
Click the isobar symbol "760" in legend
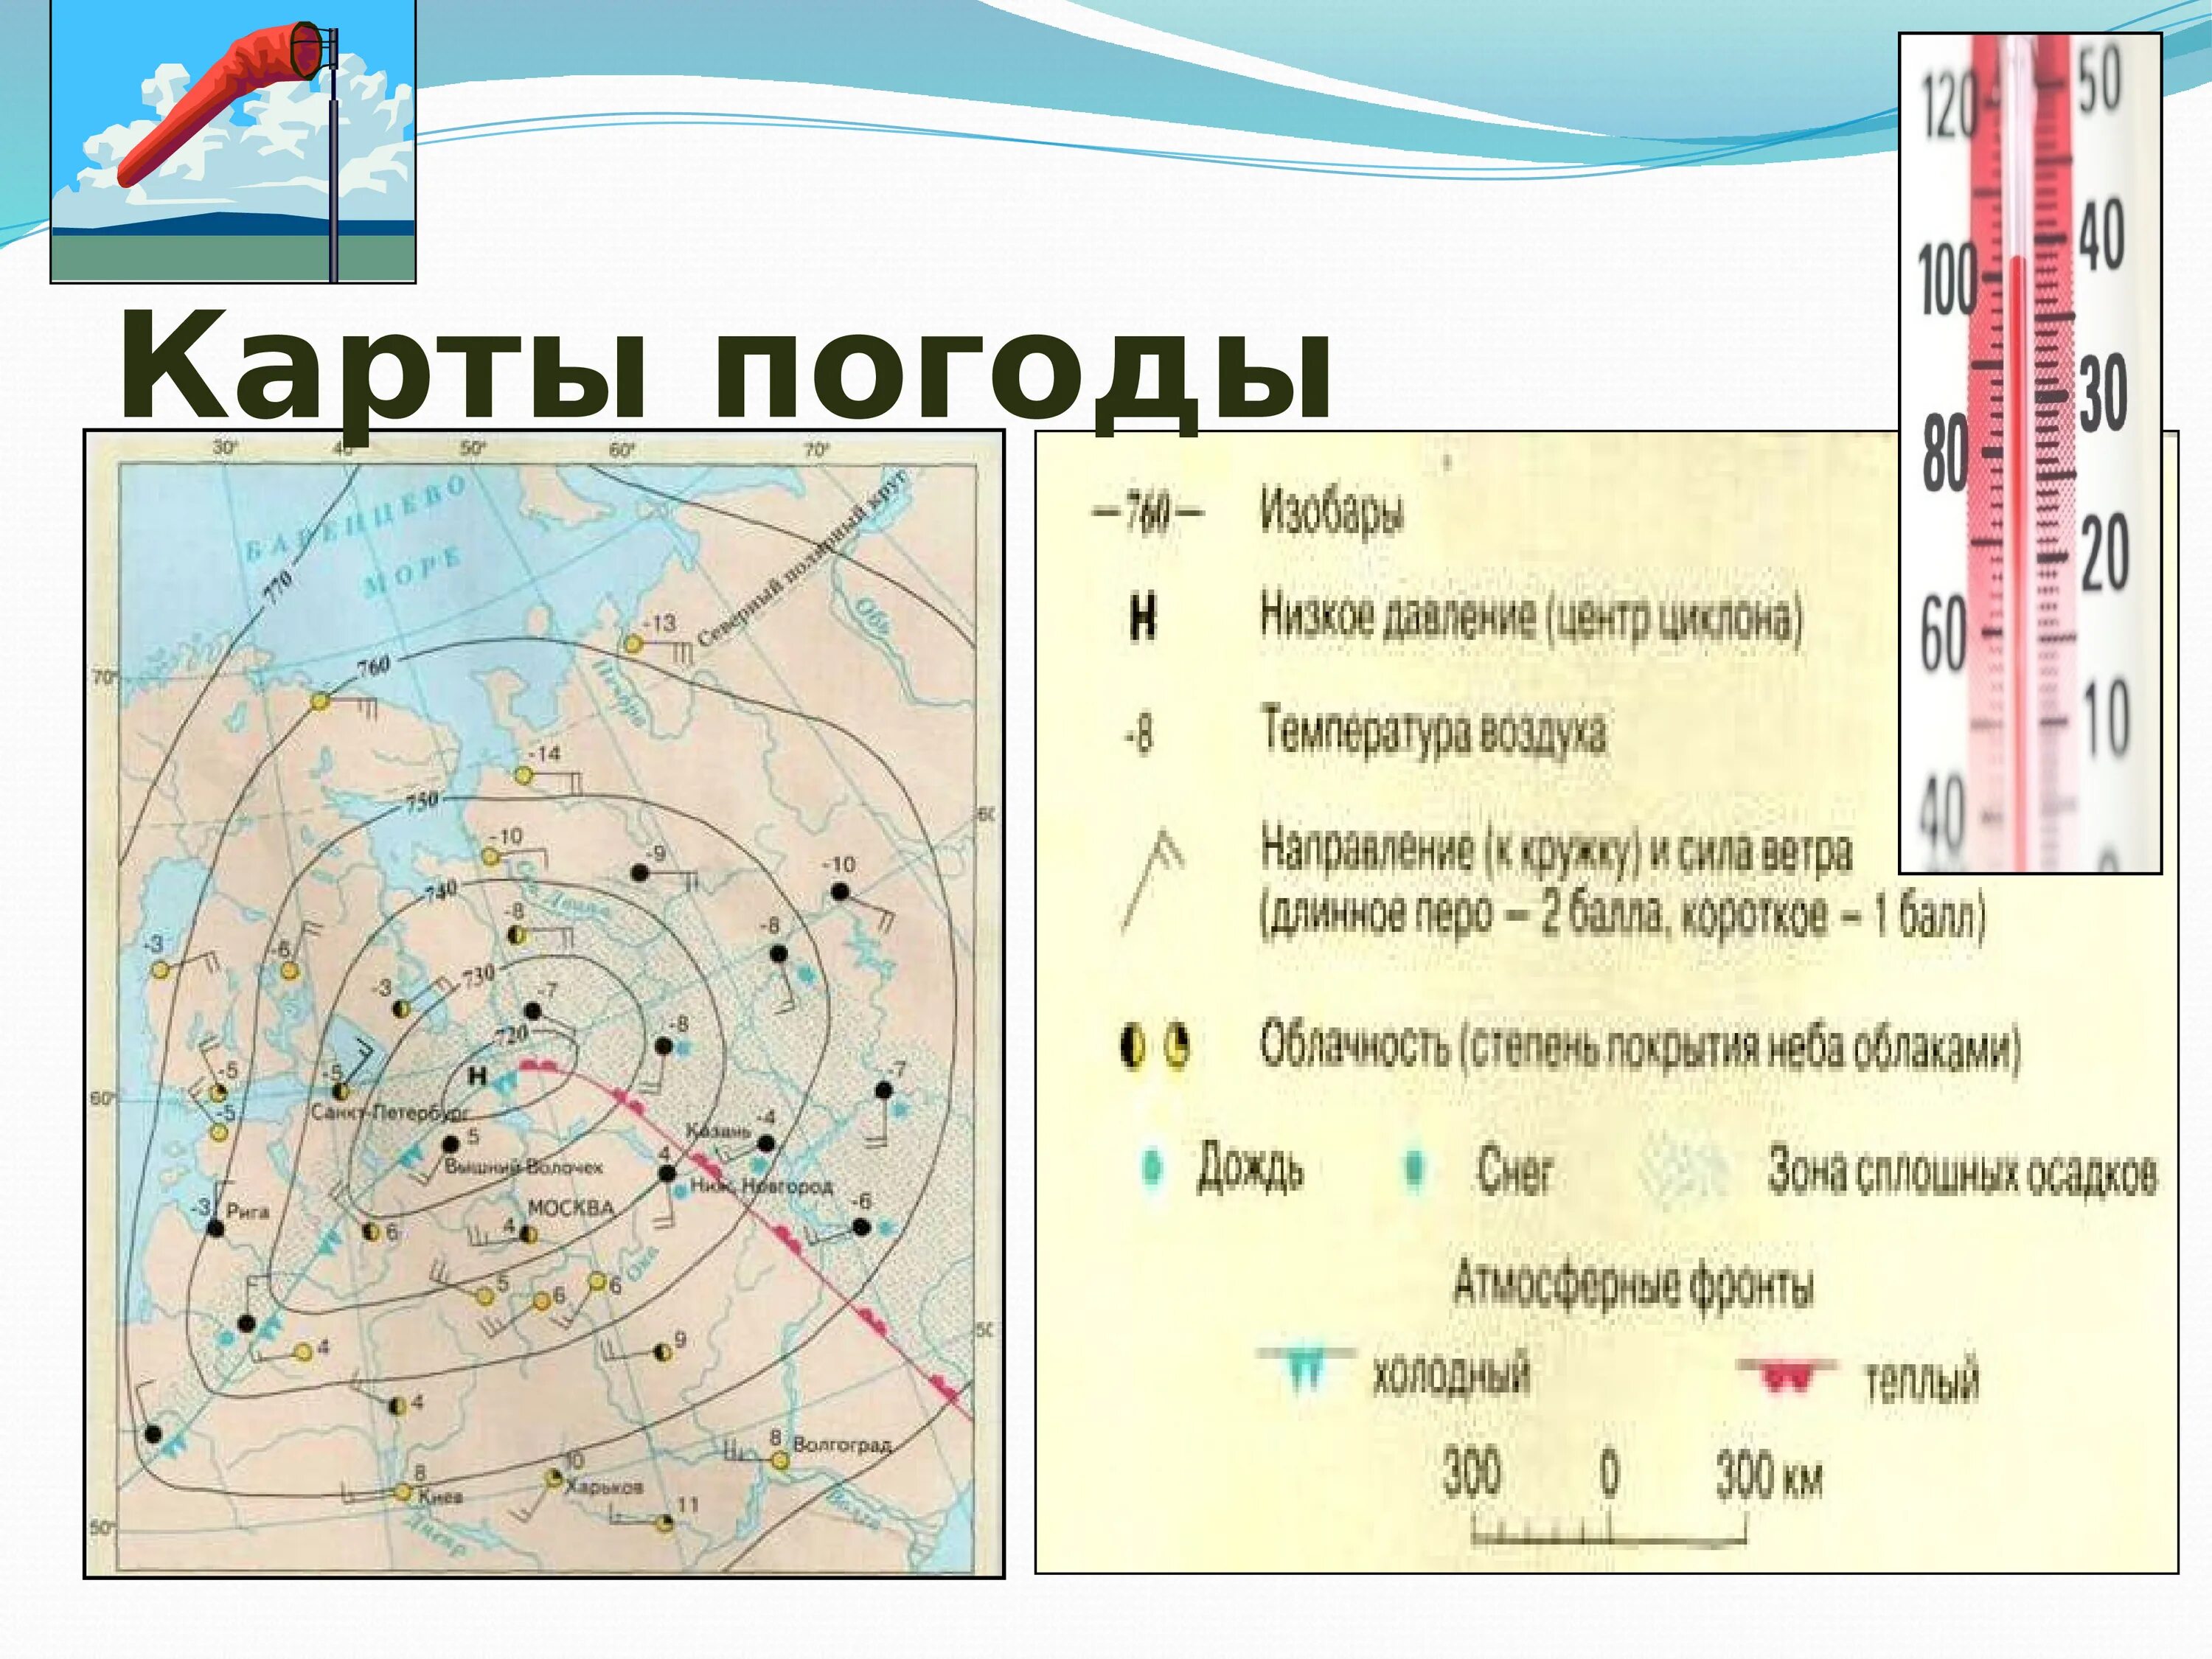tap(1148, 513)
